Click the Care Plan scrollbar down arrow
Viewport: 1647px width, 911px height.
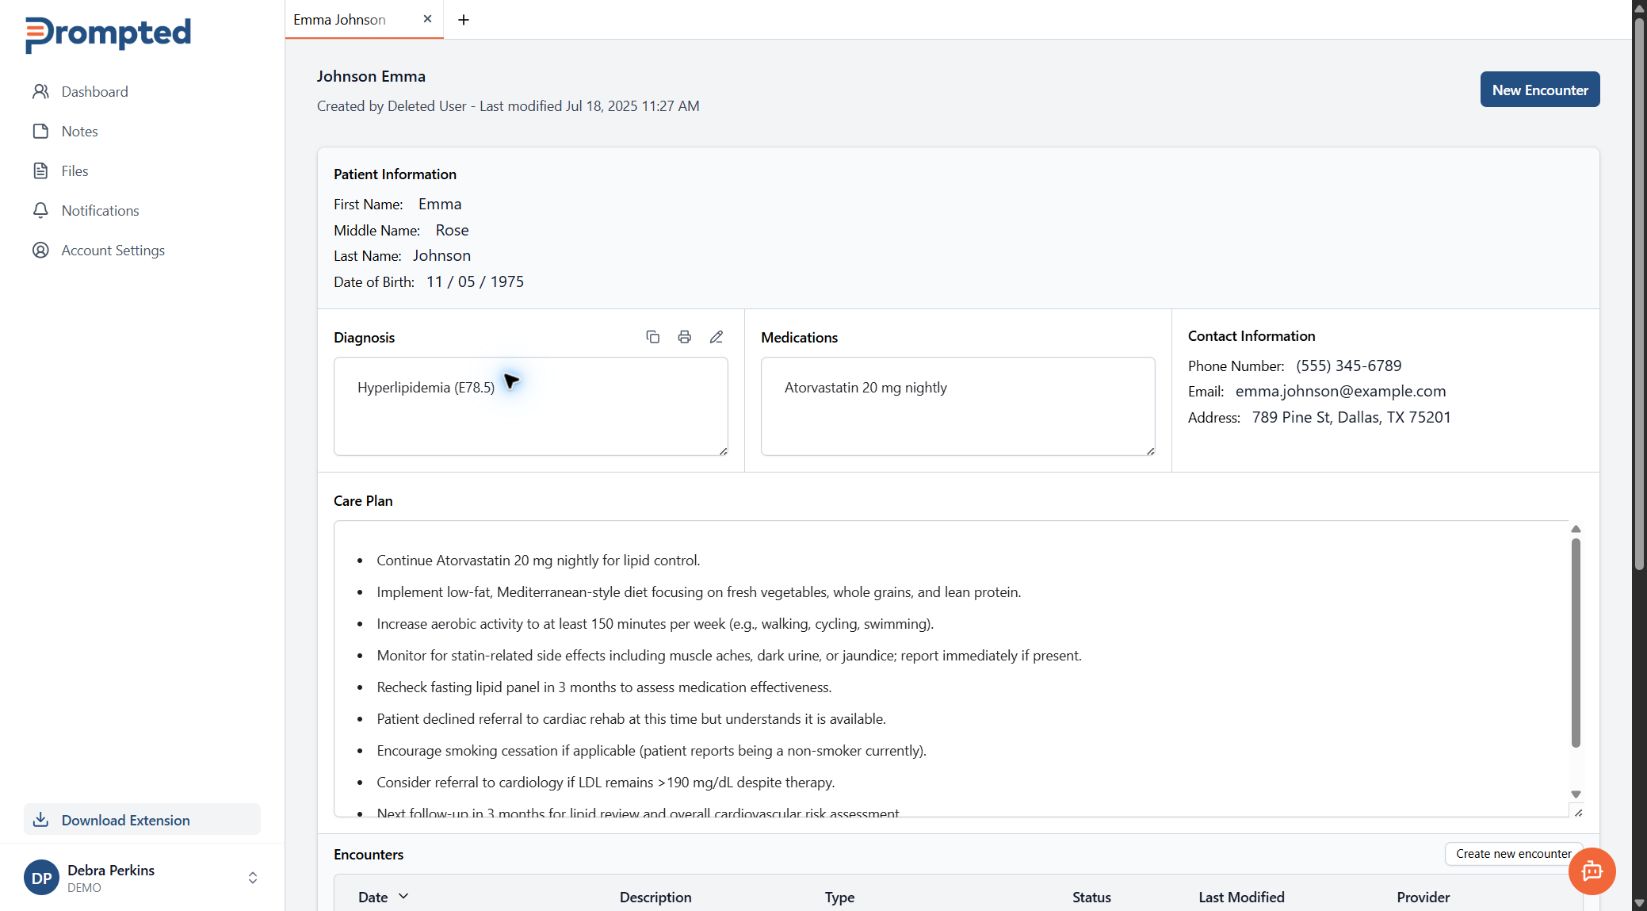pyautogui.click(x=1576, y=795)
